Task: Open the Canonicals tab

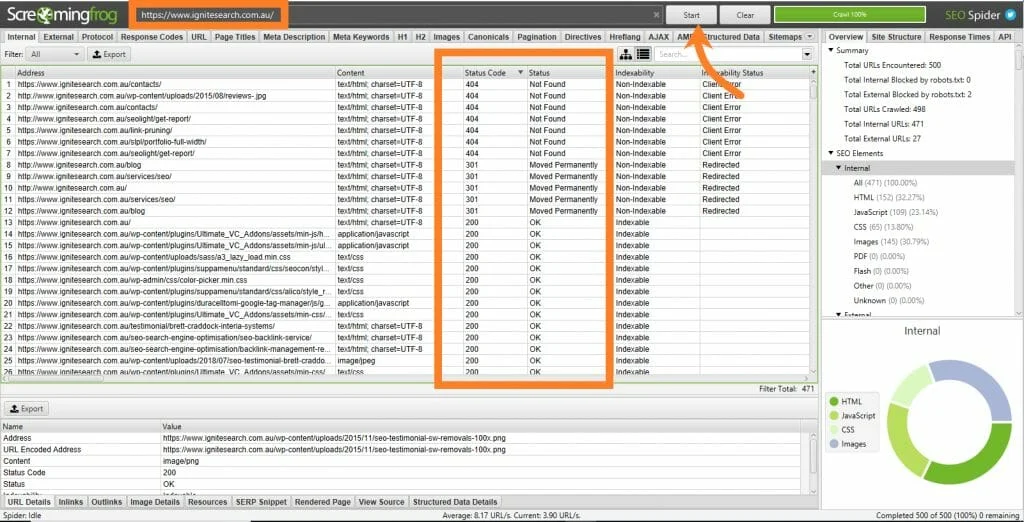Action: (x=488, y=37)
